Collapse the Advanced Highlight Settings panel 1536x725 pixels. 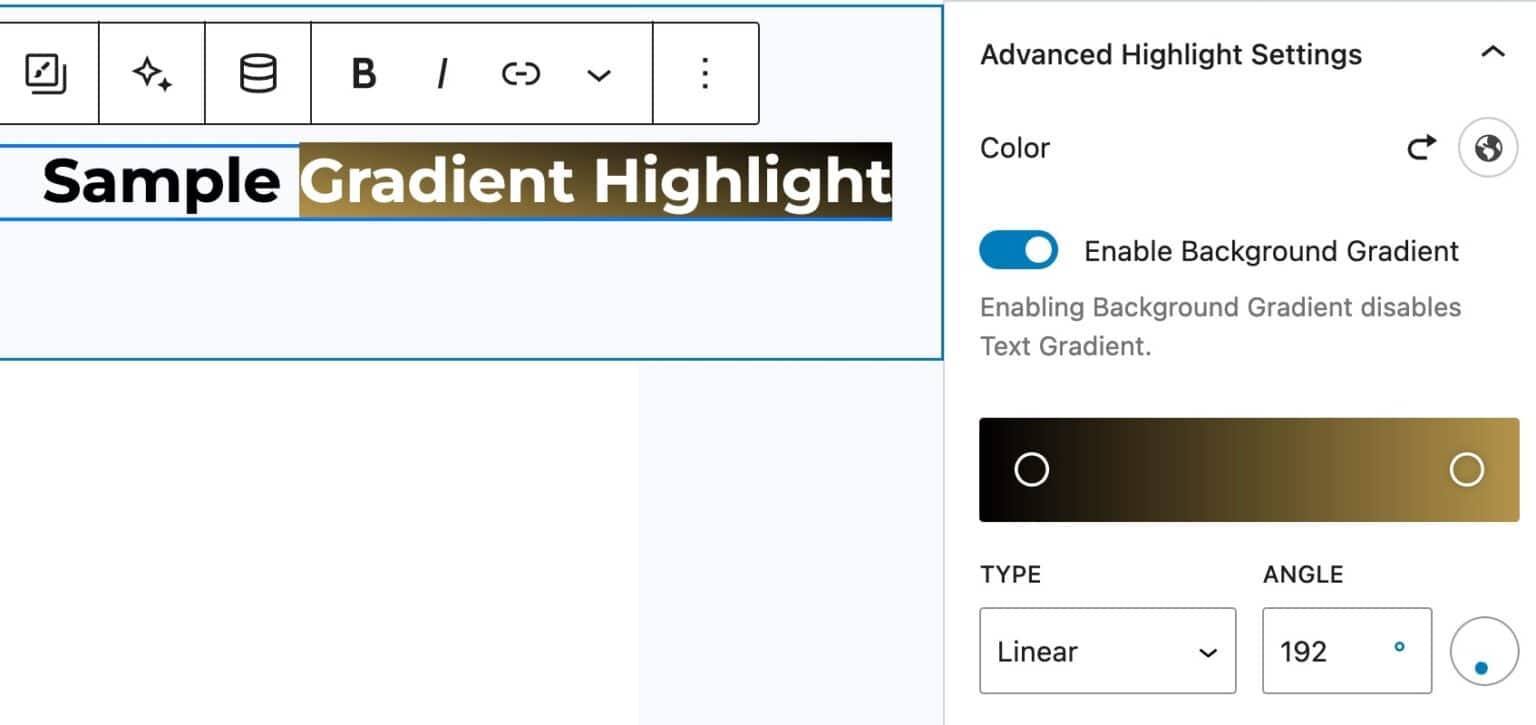(x=1492, y=54)
